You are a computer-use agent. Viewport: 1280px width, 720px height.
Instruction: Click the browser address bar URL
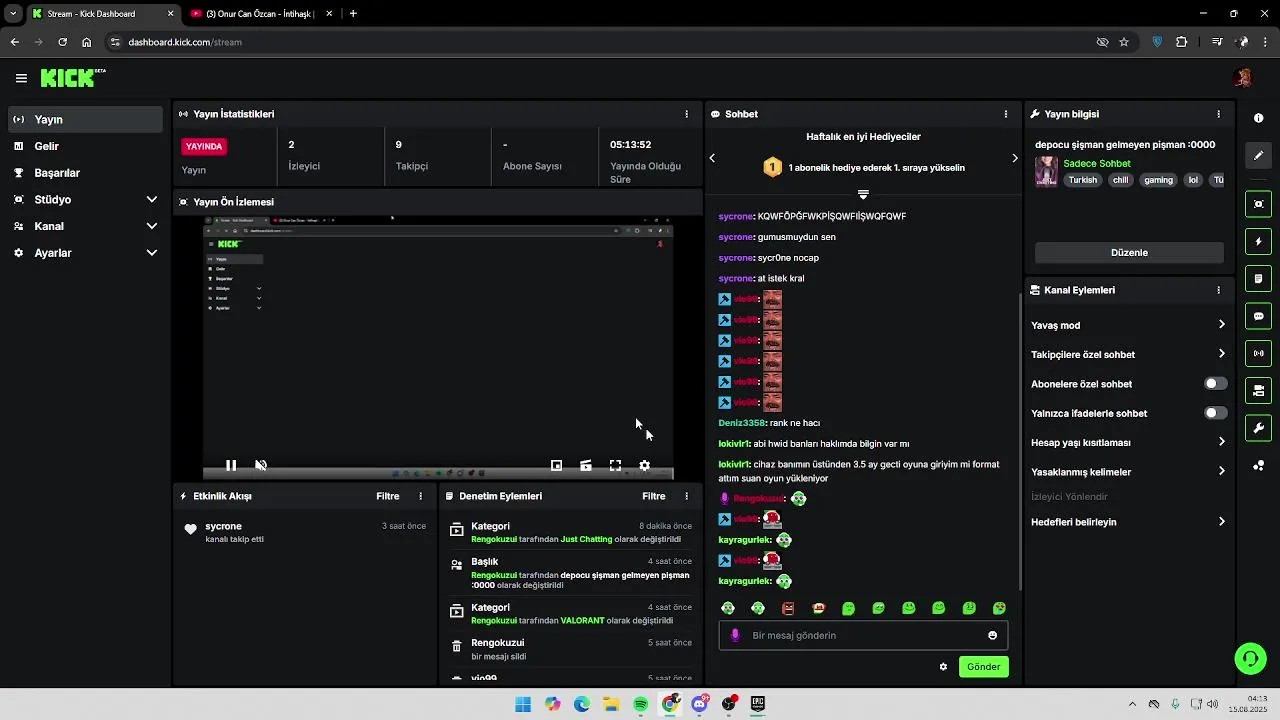tap(185, 42)
